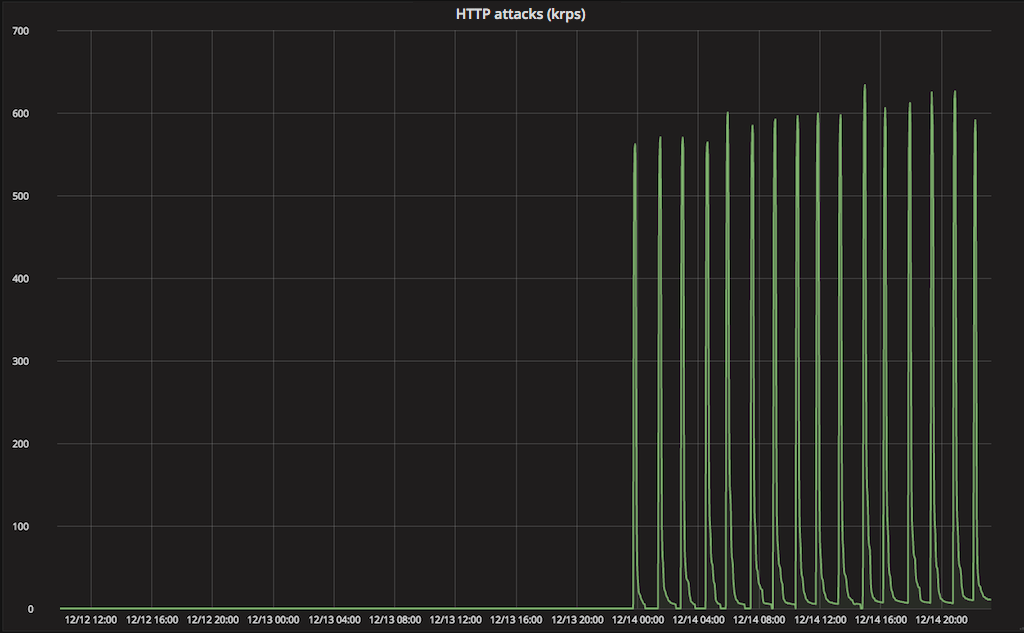Open the 'HTTP attacks (krps)' panel title

(x=520, y=14)
